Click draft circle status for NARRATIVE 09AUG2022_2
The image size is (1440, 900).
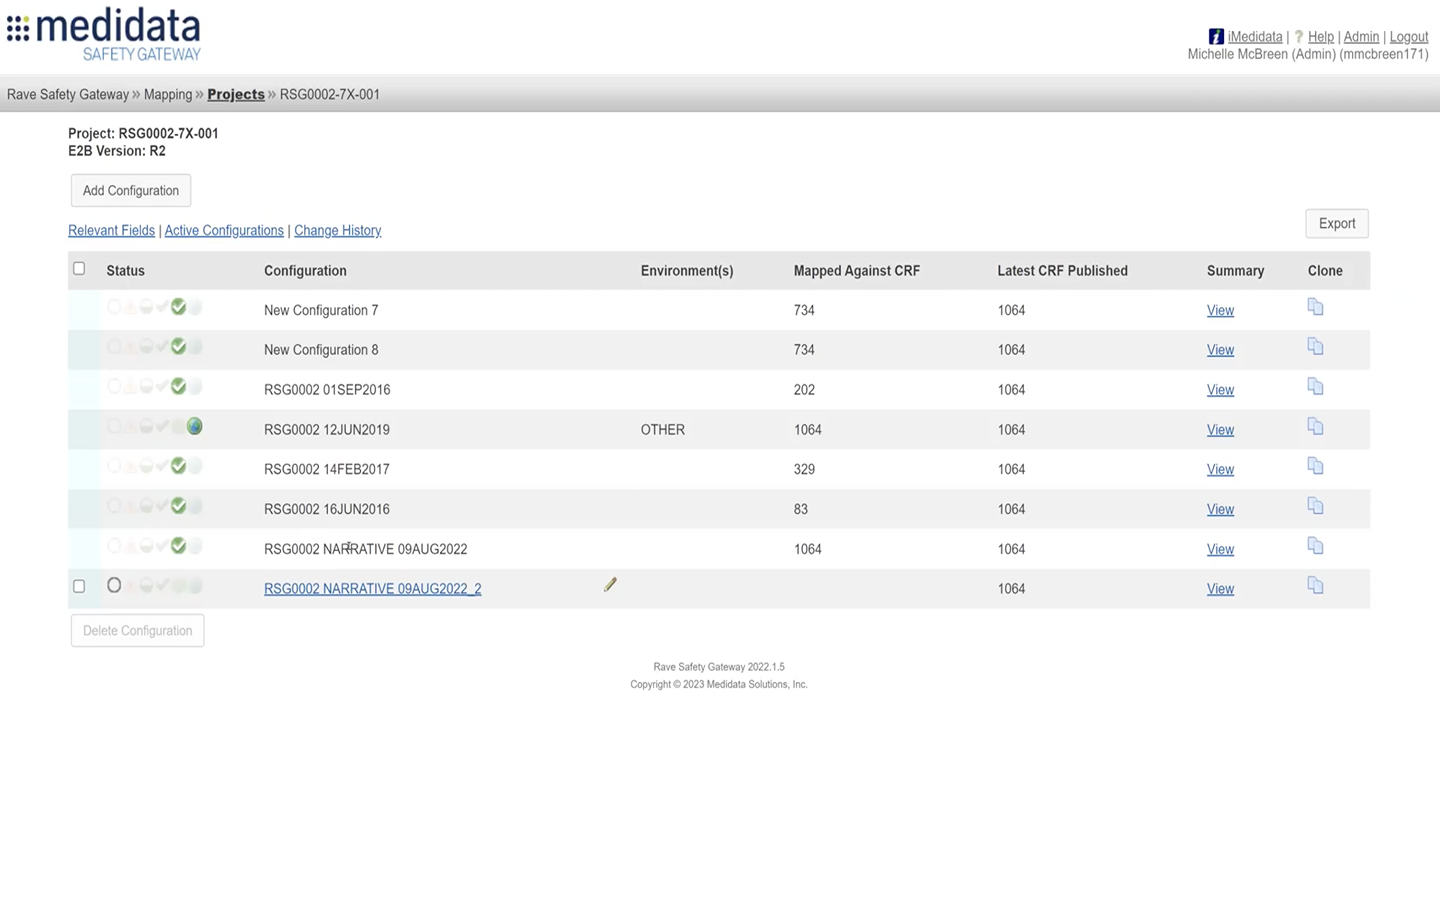(x=114, y=586)
